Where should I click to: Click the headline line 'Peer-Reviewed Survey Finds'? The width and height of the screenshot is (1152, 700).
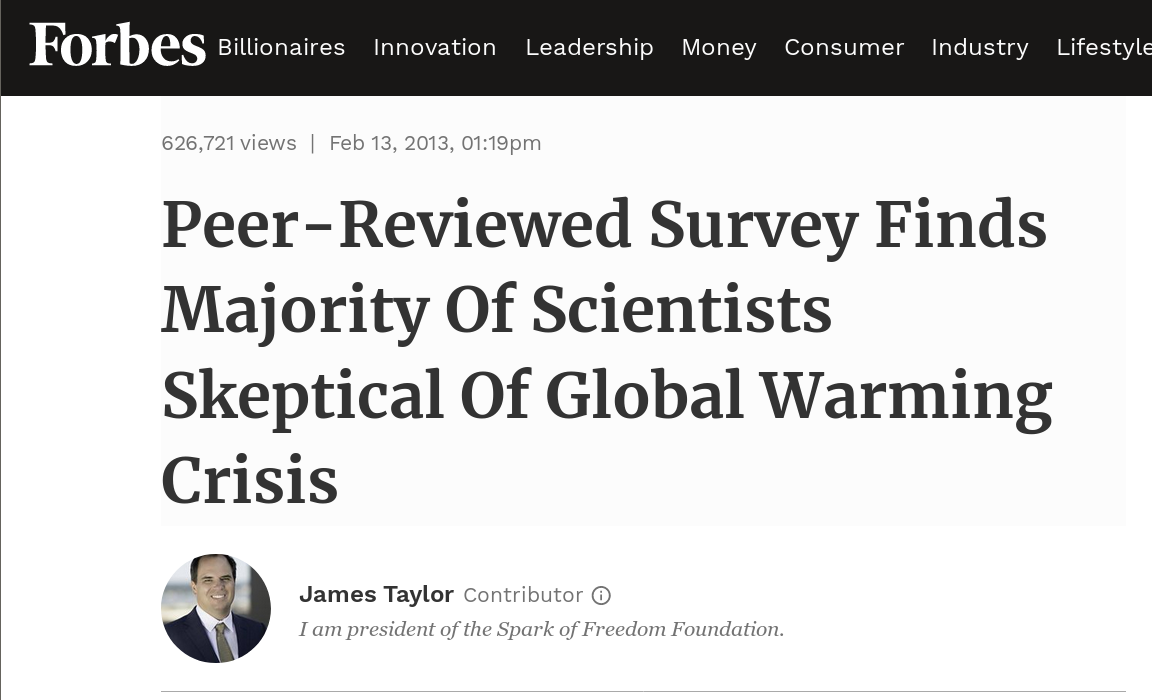[604, 226]
